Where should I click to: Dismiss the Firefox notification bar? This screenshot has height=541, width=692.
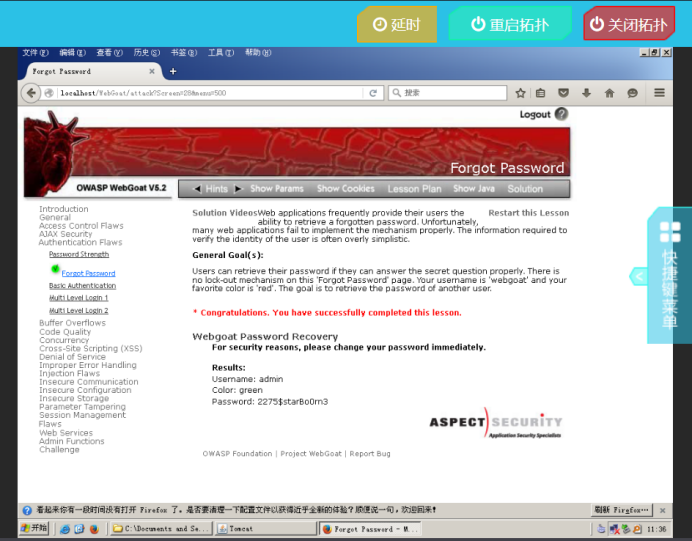[x=662, y=510]
